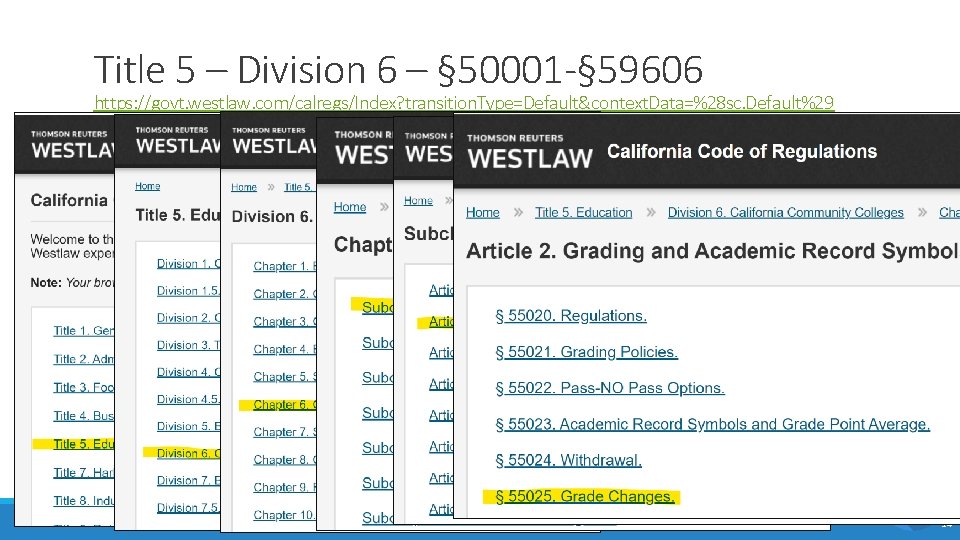Open Title 4 link in first window

[x=83, y=416]
